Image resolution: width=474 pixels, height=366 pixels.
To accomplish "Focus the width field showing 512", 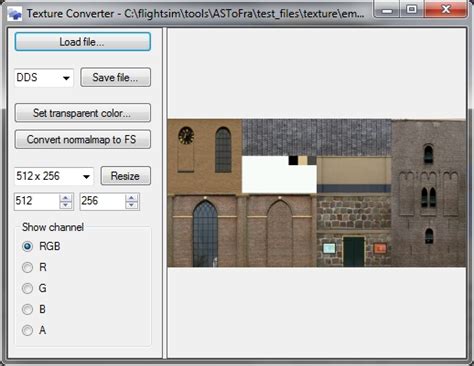I will pyautogui.click(x=37, y=201).
